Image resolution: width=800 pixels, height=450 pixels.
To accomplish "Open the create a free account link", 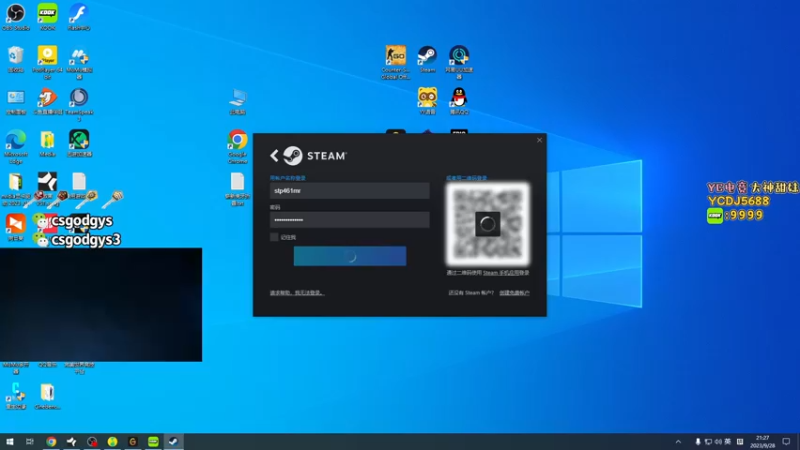I will 514,293.
